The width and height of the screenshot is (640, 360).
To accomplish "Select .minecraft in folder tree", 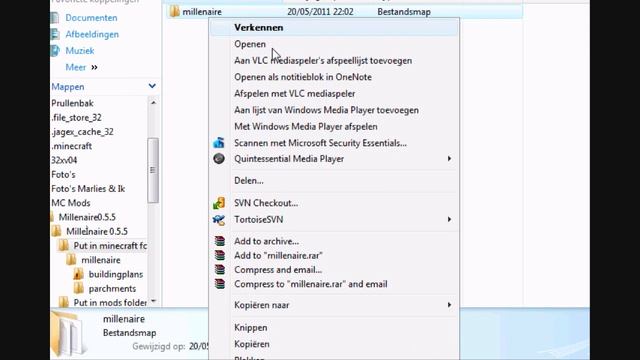I will point(71,146).
